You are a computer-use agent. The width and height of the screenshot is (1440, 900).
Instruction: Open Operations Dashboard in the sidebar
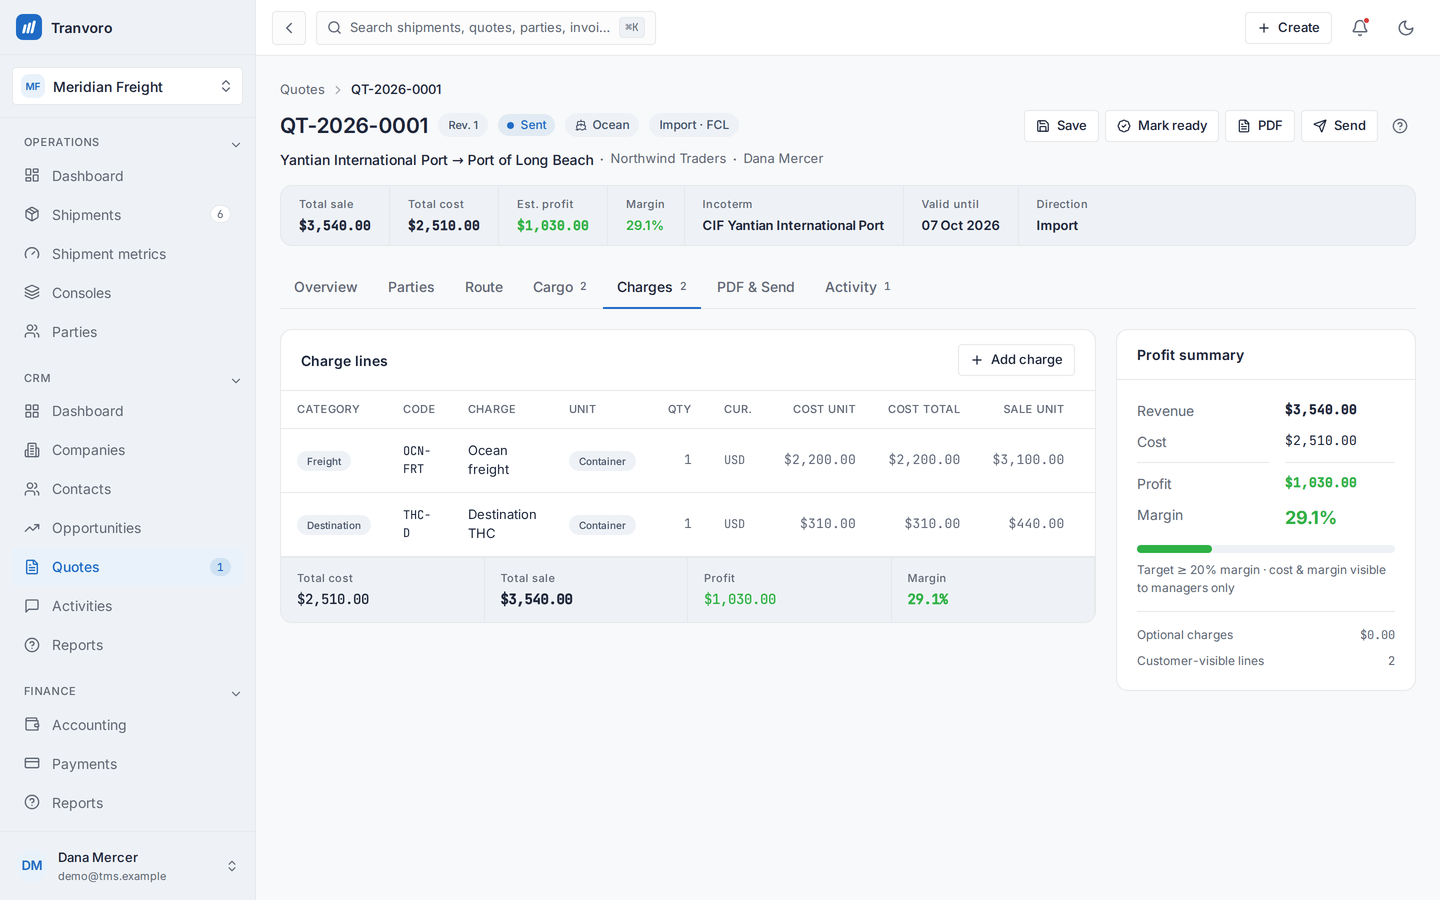(128, 176)
